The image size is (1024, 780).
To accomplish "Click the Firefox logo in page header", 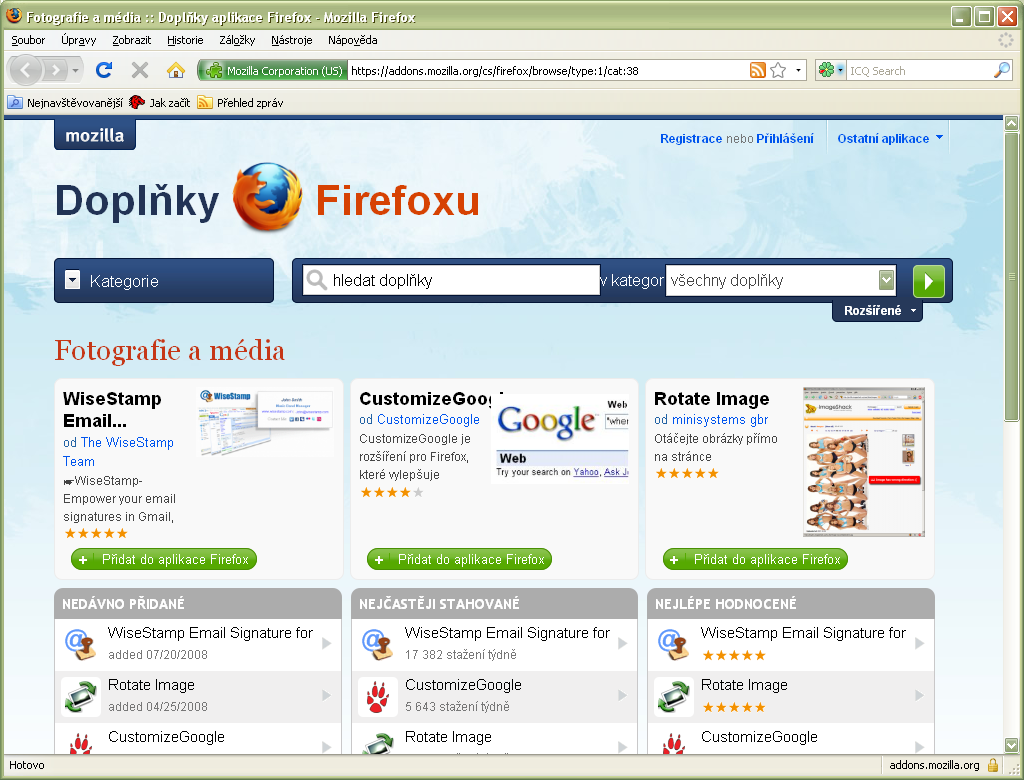I will tap(267, 197).
